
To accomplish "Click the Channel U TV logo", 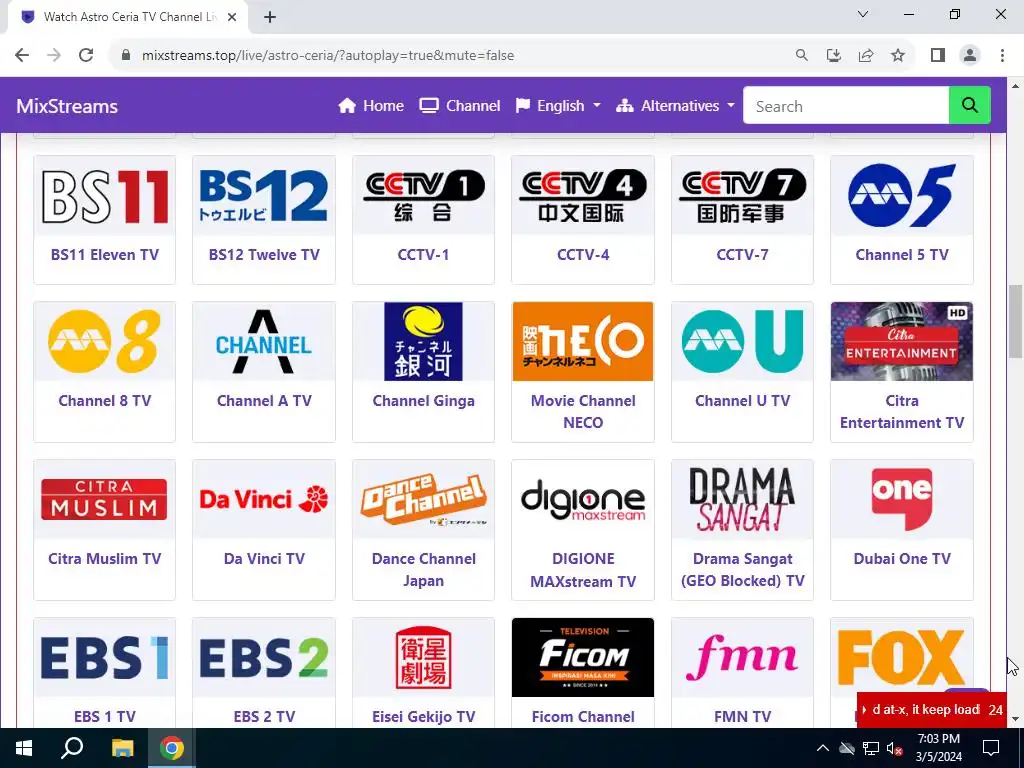I will click(743, 342).
